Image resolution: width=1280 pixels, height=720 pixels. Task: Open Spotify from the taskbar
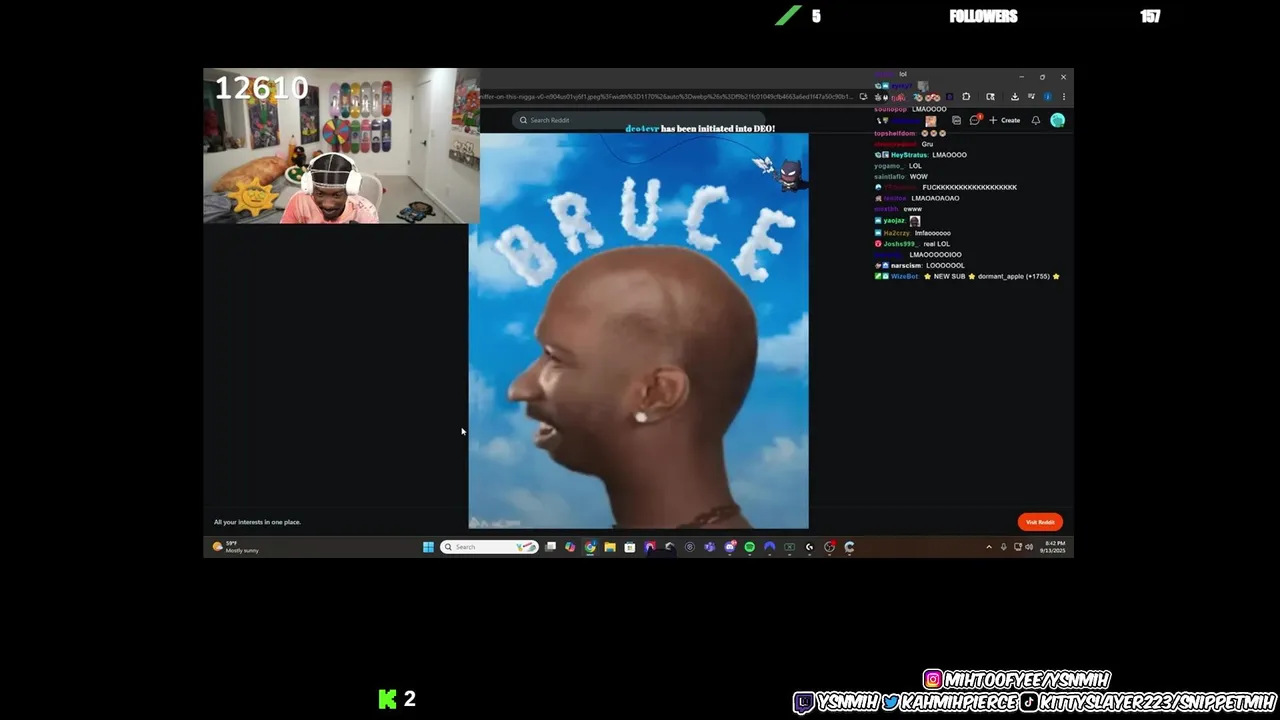click(x=750, y=547)
